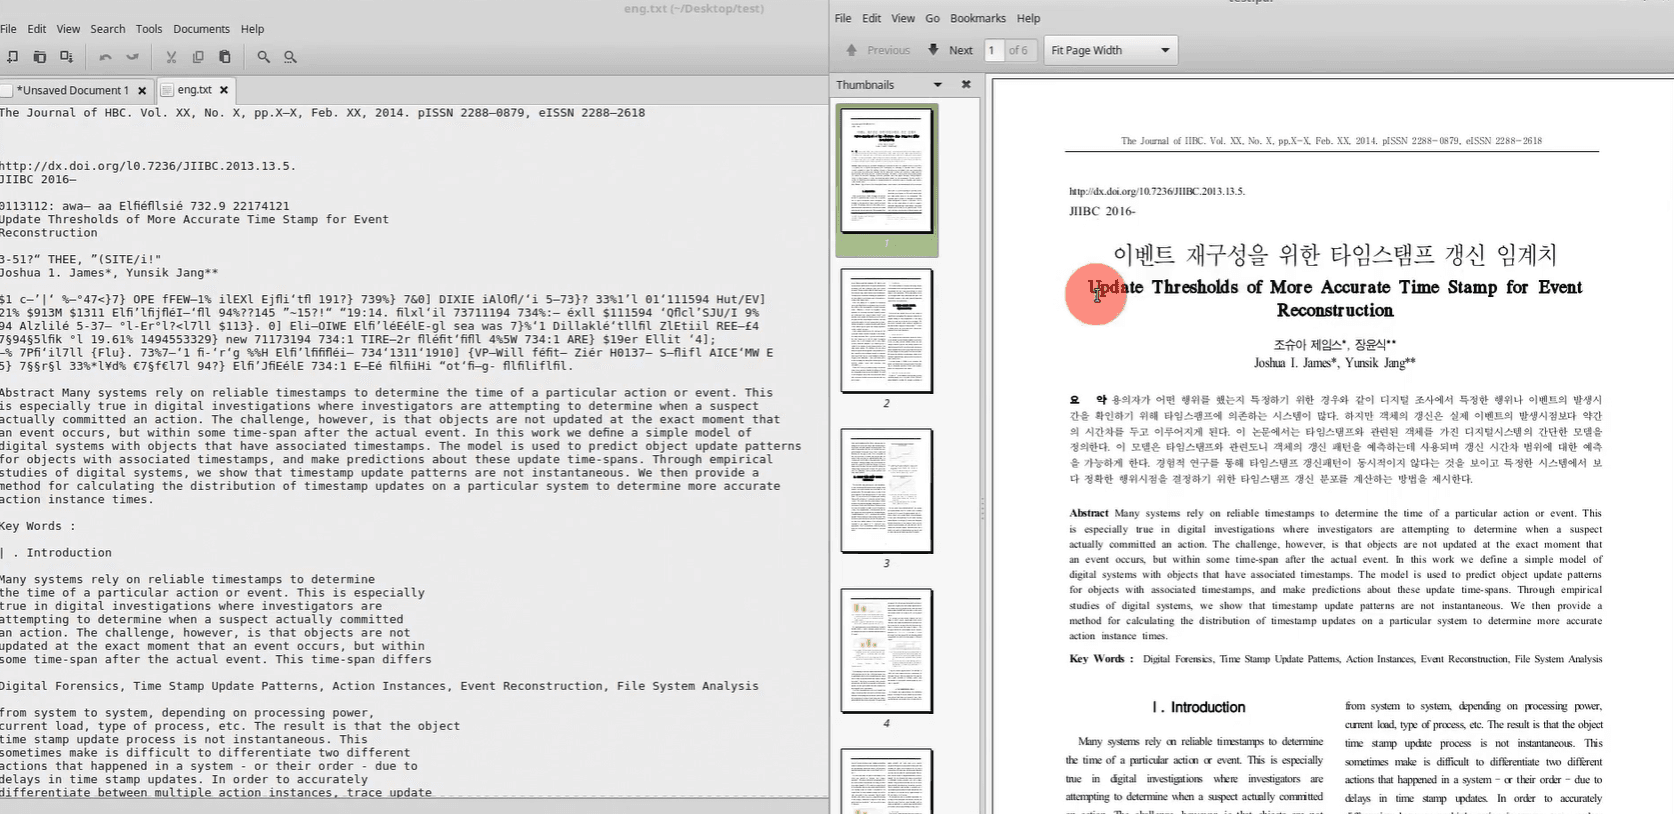Click the http://dx.doi.org line in text editor

click(148, 166)
